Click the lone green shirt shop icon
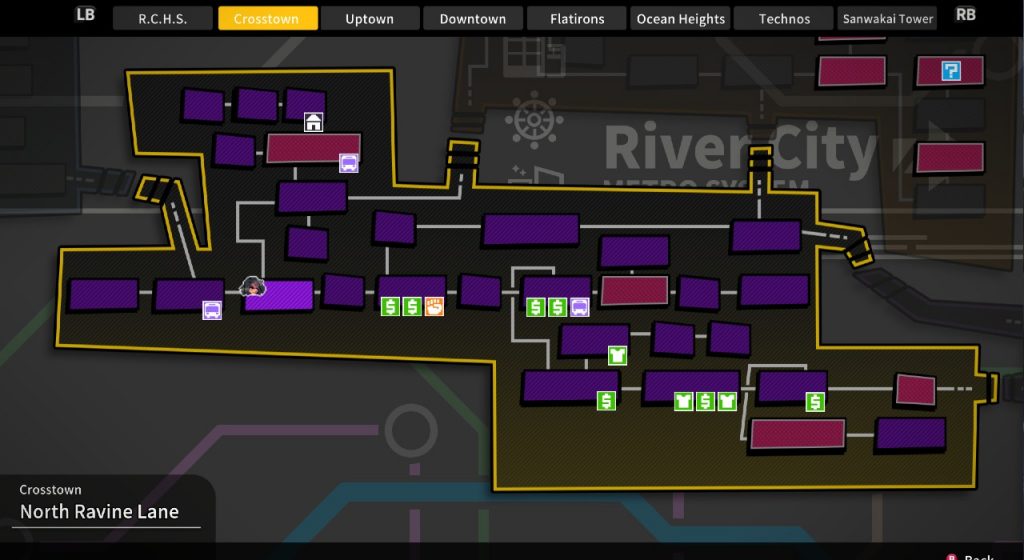Image resolution: width=1024 pixels, height=560 pixels. 618,356
